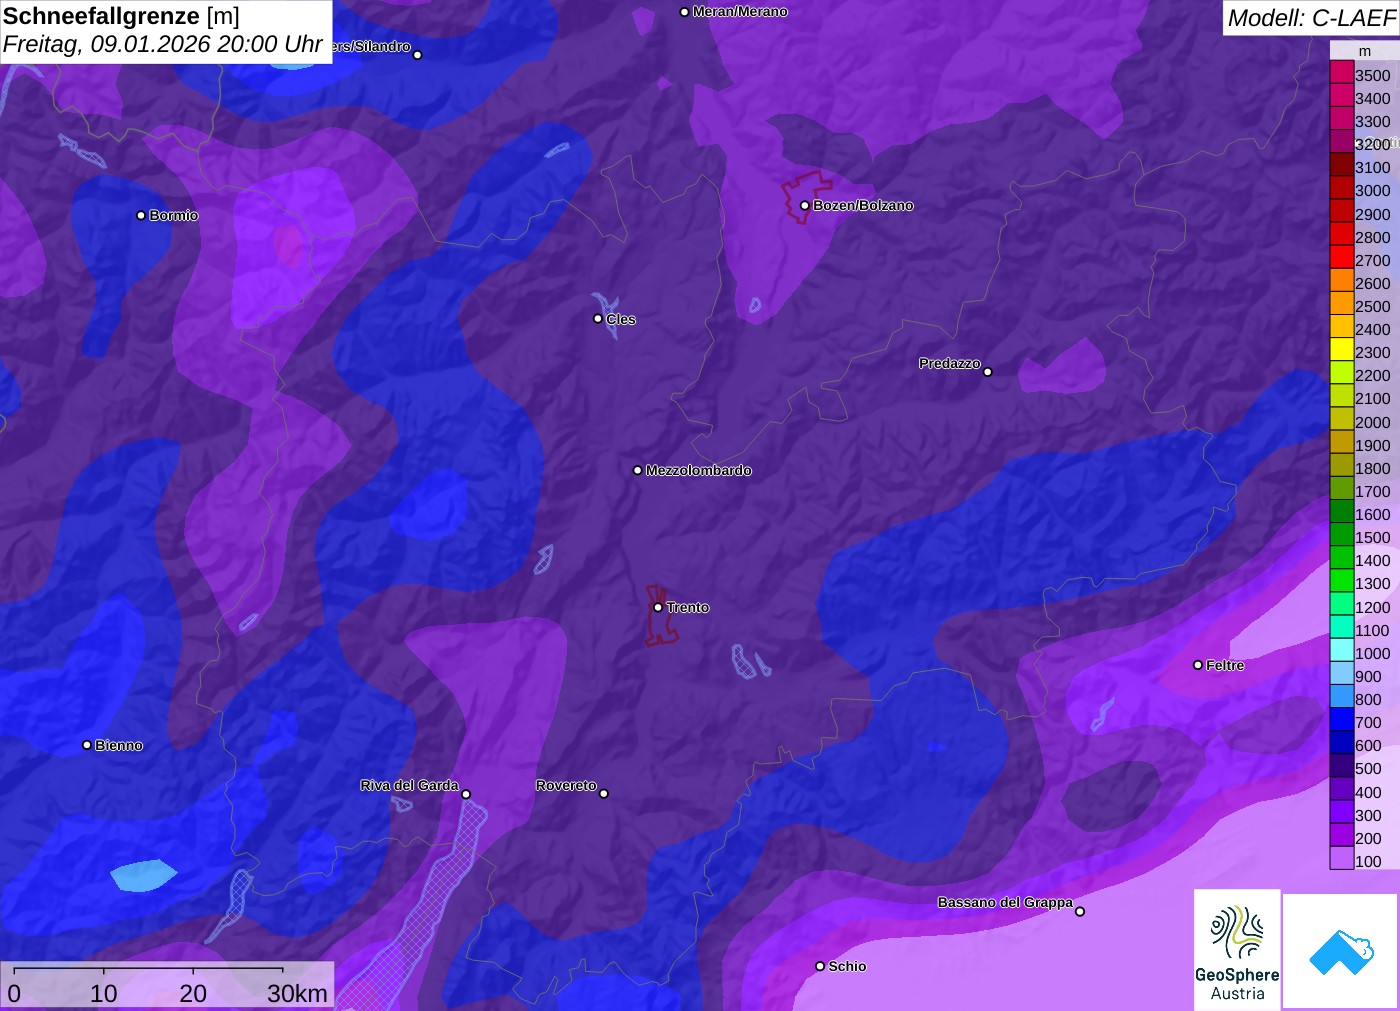Click the date Freitag, 09.01.2026 20:00 Uhr
Viewport: 1400px width, 1011px height.
(163, 45)
